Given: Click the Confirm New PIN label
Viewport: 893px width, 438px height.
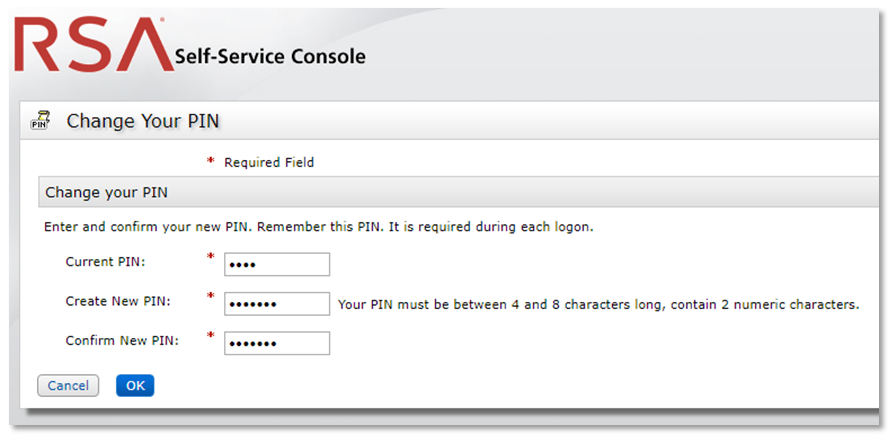Looking at the screenshot, I should pyautogui.click(x=122, y=340).
